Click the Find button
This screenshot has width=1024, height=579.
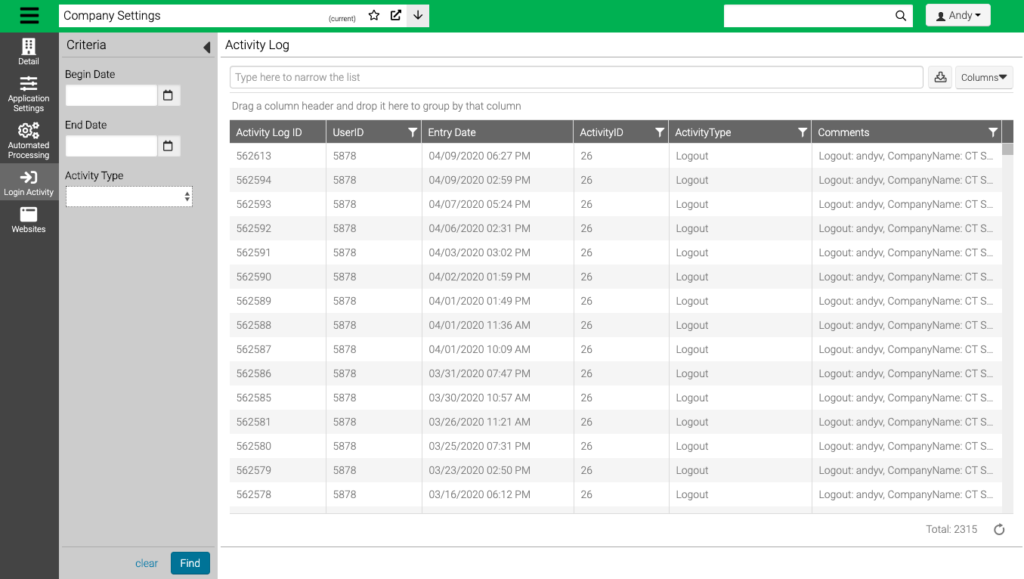189,563
